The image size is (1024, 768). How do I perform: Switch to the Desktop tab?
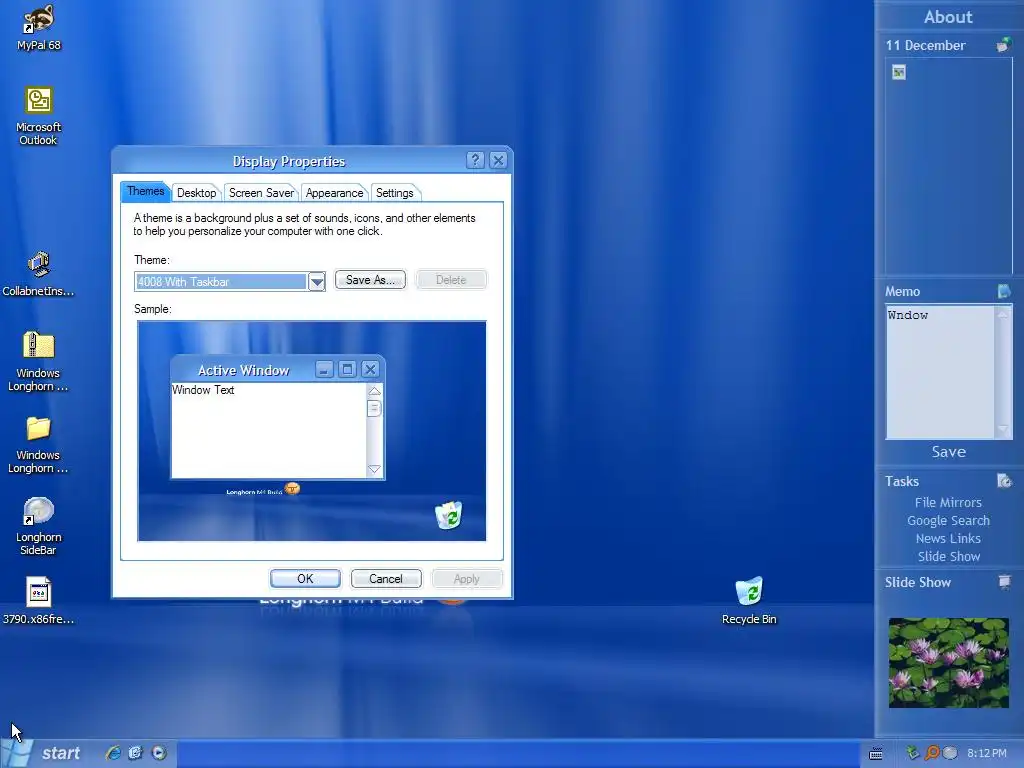click(197, 193)
